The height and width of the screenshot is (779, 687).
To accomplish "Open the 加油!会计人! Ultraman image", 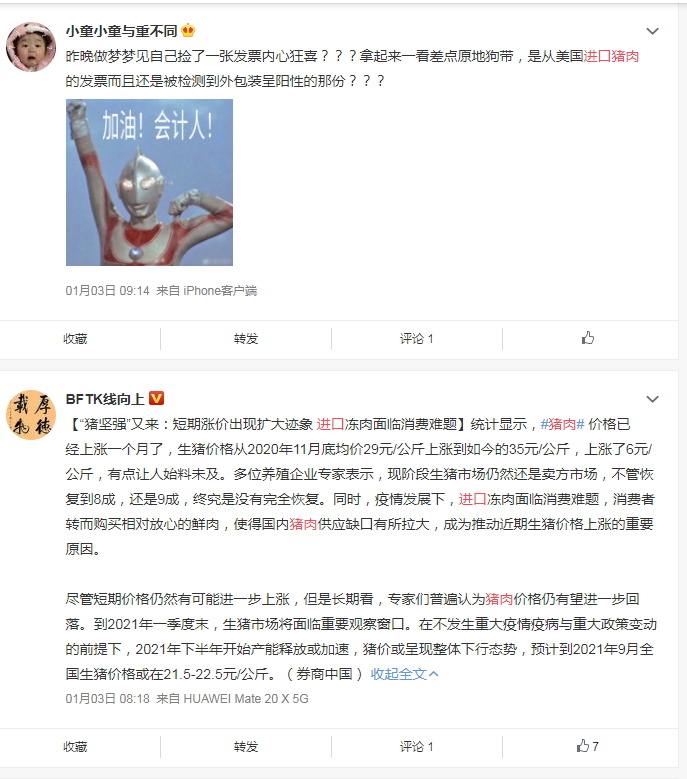I will (150, 182).
